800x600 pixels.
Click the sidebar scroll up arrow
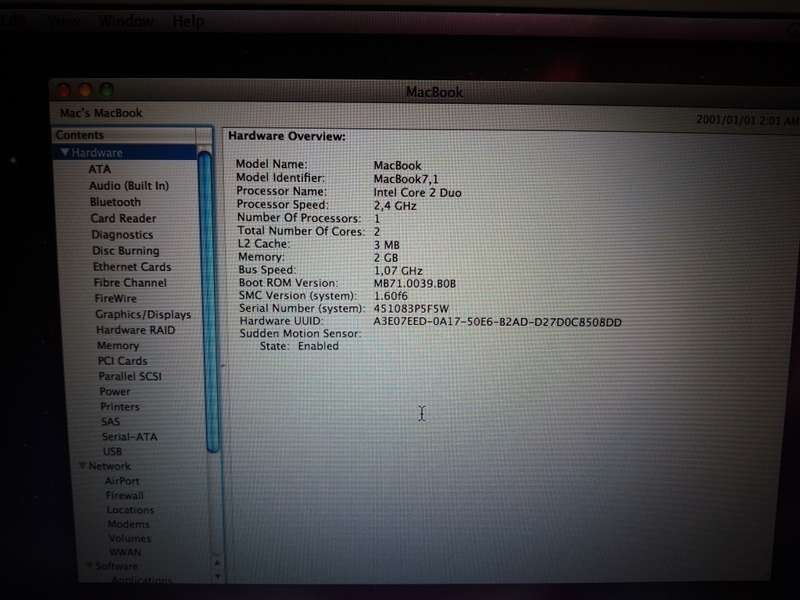tap(217, 563)
